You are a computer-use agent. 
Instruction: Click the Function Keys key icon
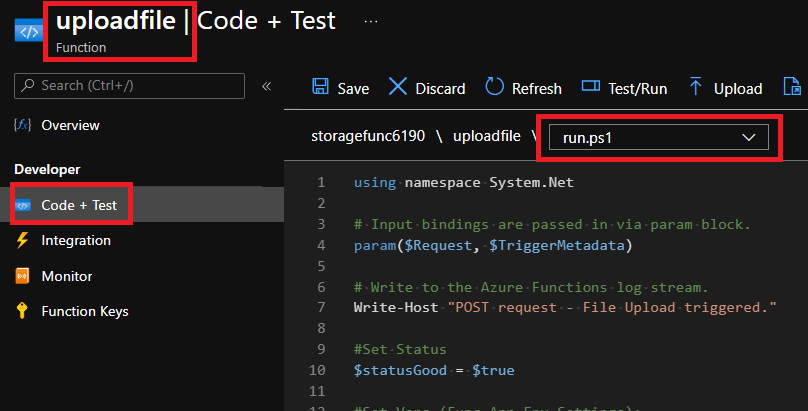[22, 311]
